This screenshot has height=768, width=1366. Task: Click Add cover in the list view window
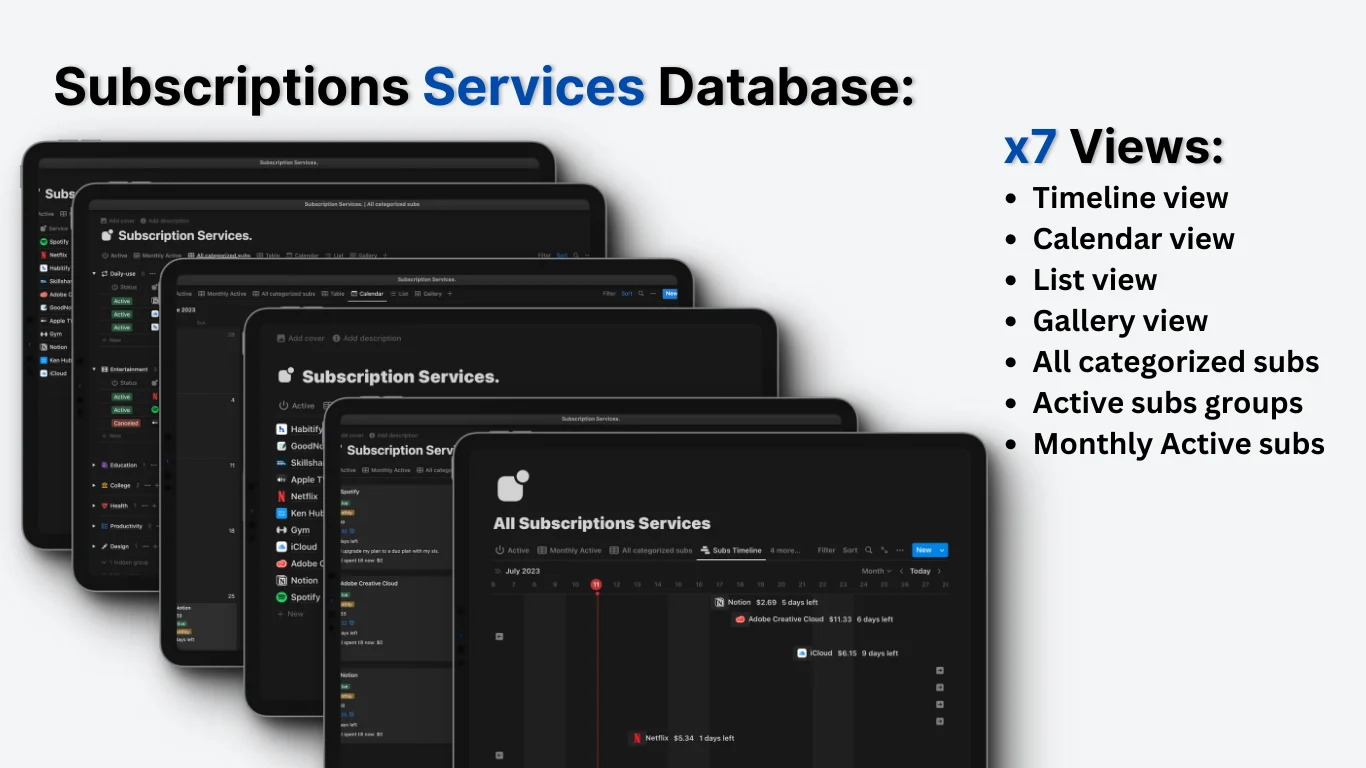click(x=301, y=338)
